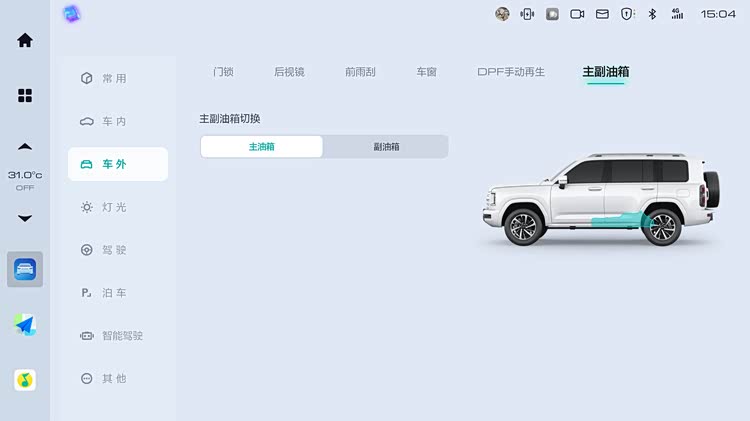
Task: Switch to 副油箱 auxiliary fuel tank
Action: pos(386,147)
